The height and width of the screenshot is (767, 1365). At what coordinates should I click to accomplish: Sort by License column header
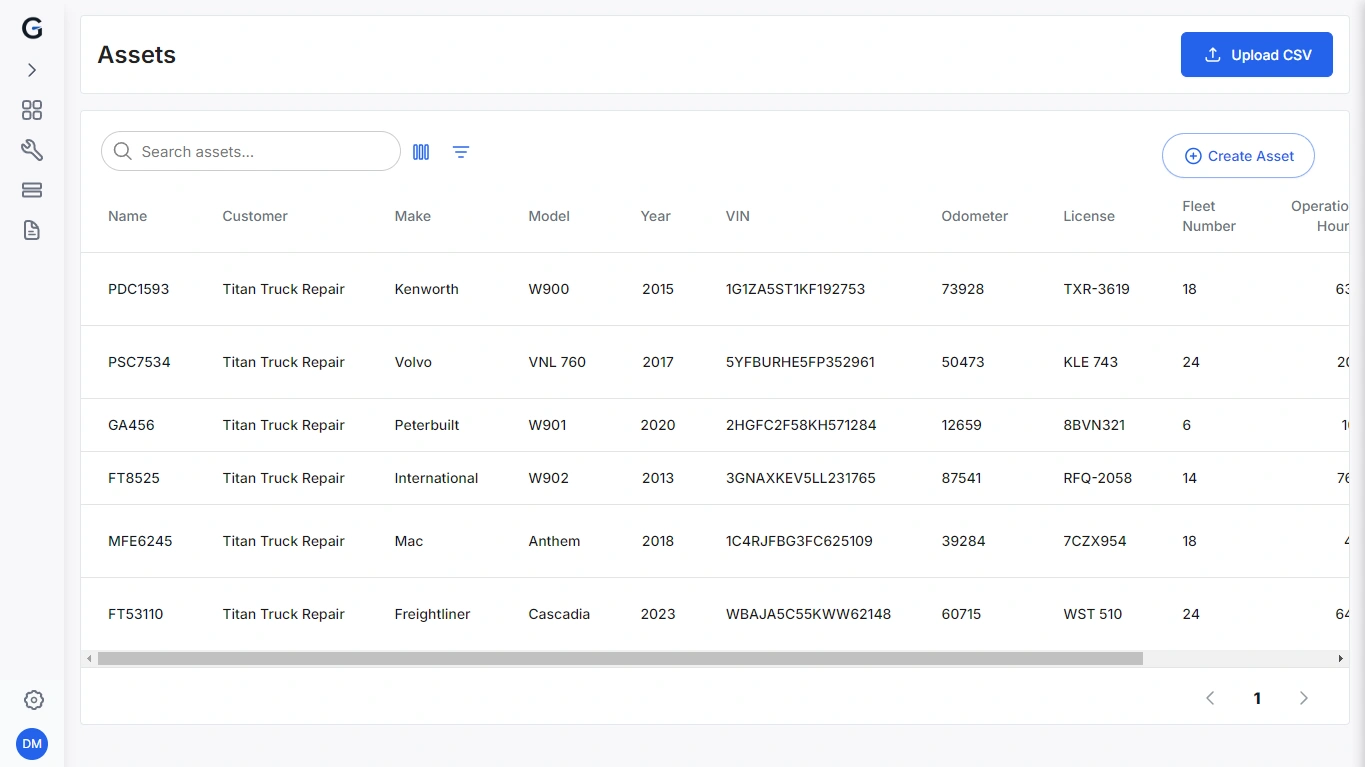click(1089, 216)
